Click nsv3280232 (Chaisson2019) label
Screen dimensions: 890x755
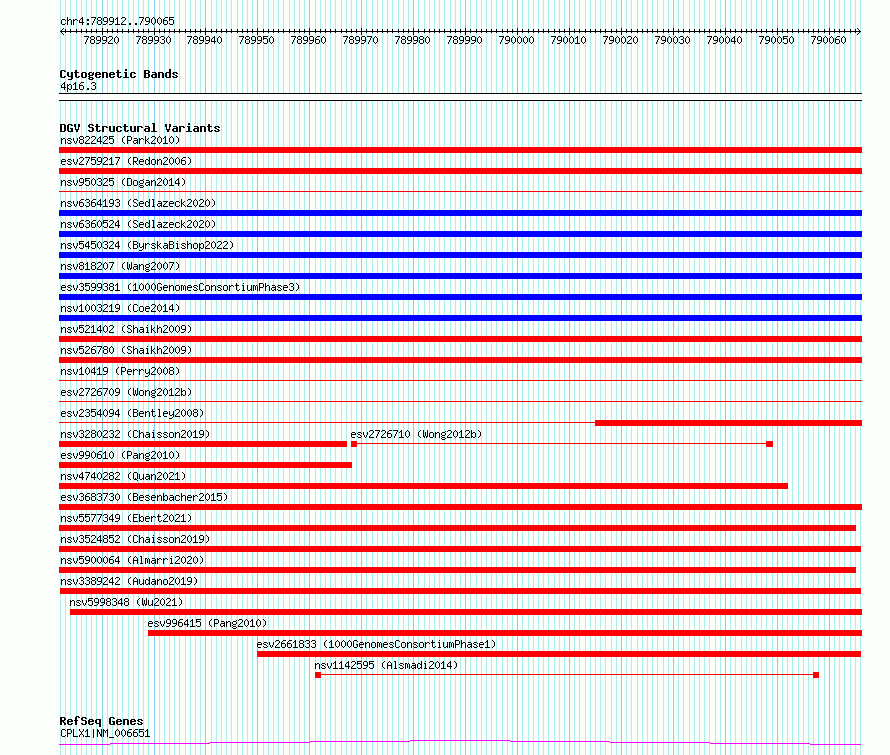[135, 434]
